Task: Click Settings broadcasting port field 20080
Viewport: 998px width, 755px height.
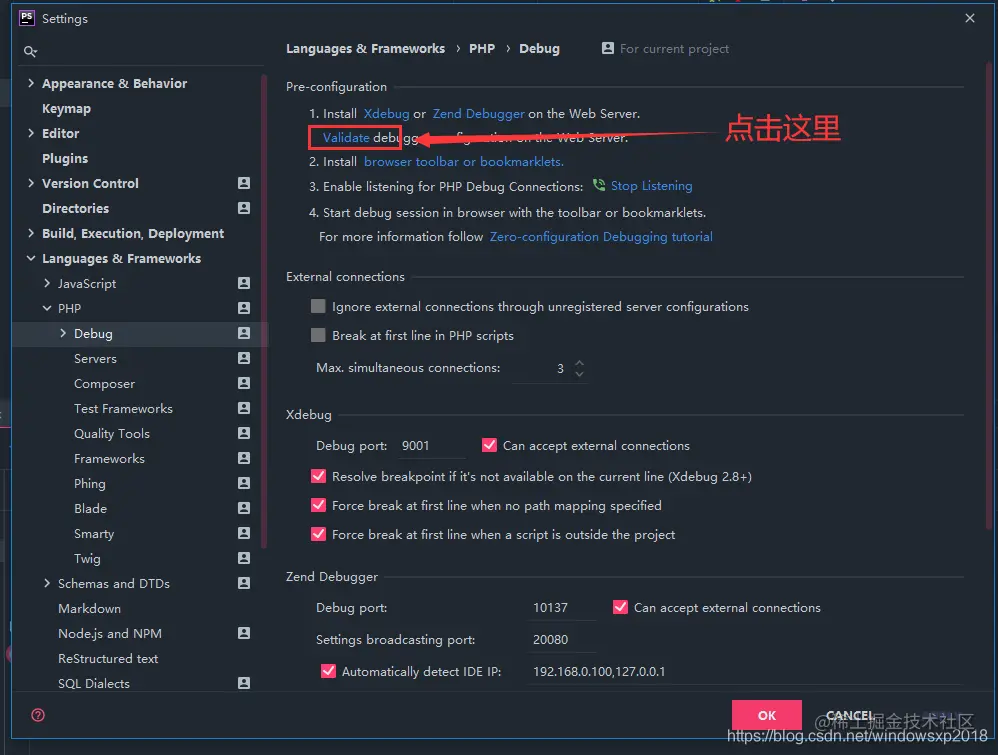Action: click(x=562, y=639)
